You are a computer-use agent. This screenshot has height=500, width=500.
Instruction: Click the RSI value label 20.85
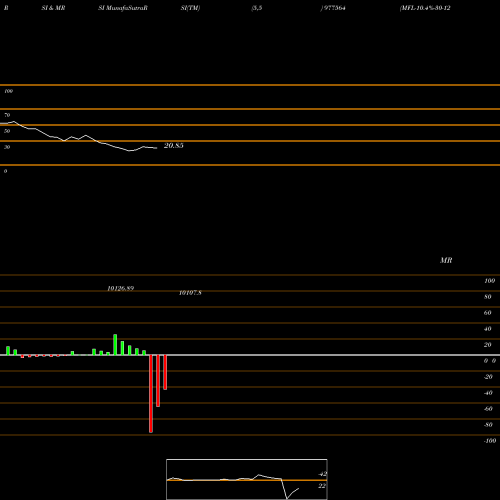174,146
